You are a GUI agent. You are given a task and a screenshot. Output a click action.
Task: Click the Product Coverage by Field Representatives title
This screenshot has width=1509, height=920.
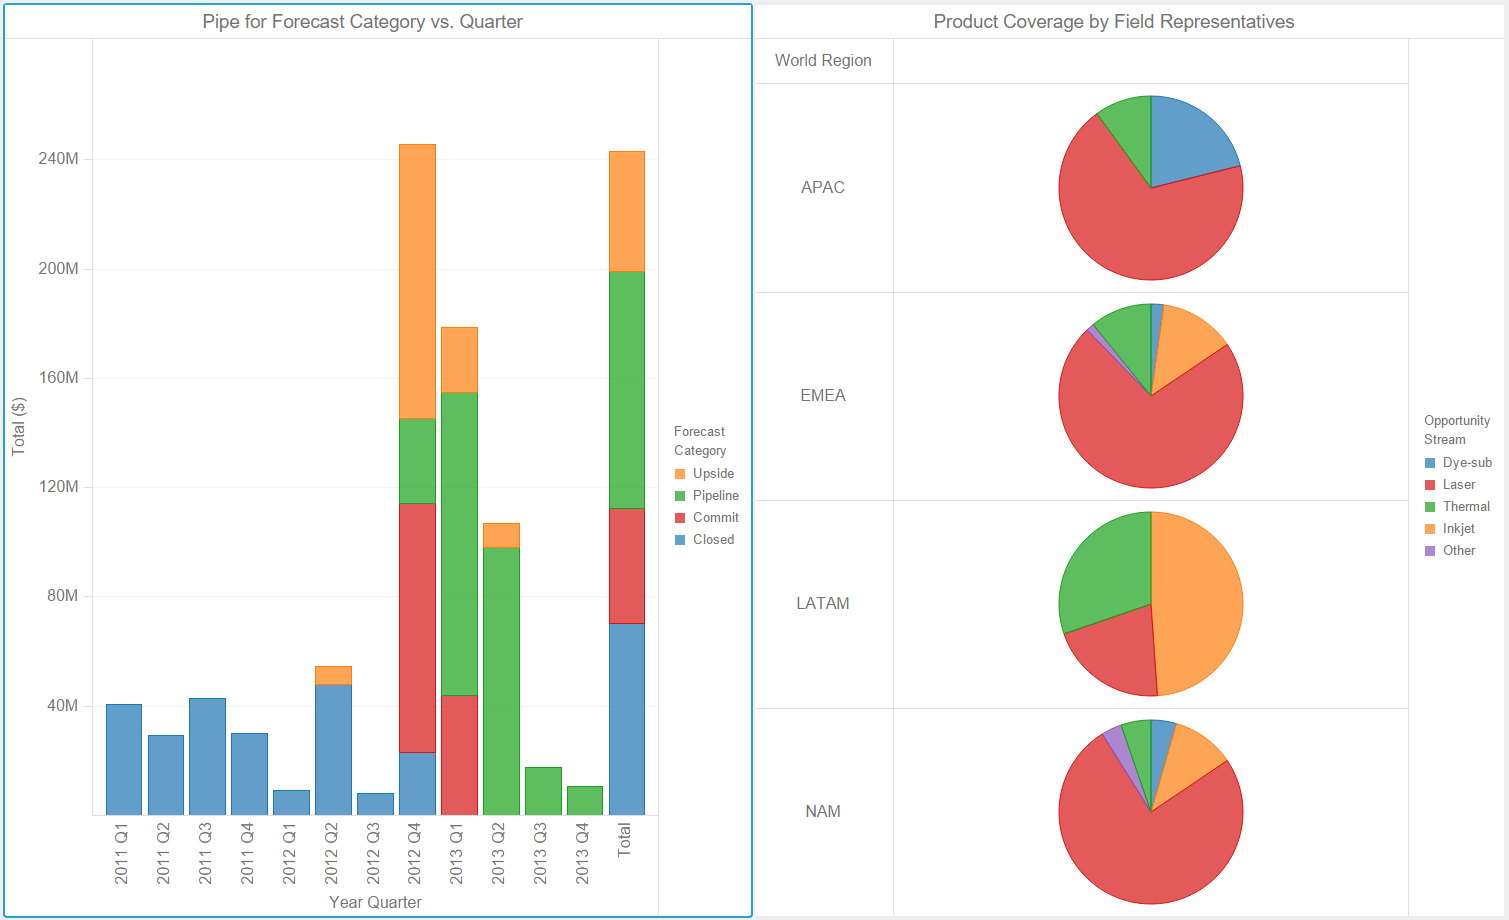tap(1113, 21)
